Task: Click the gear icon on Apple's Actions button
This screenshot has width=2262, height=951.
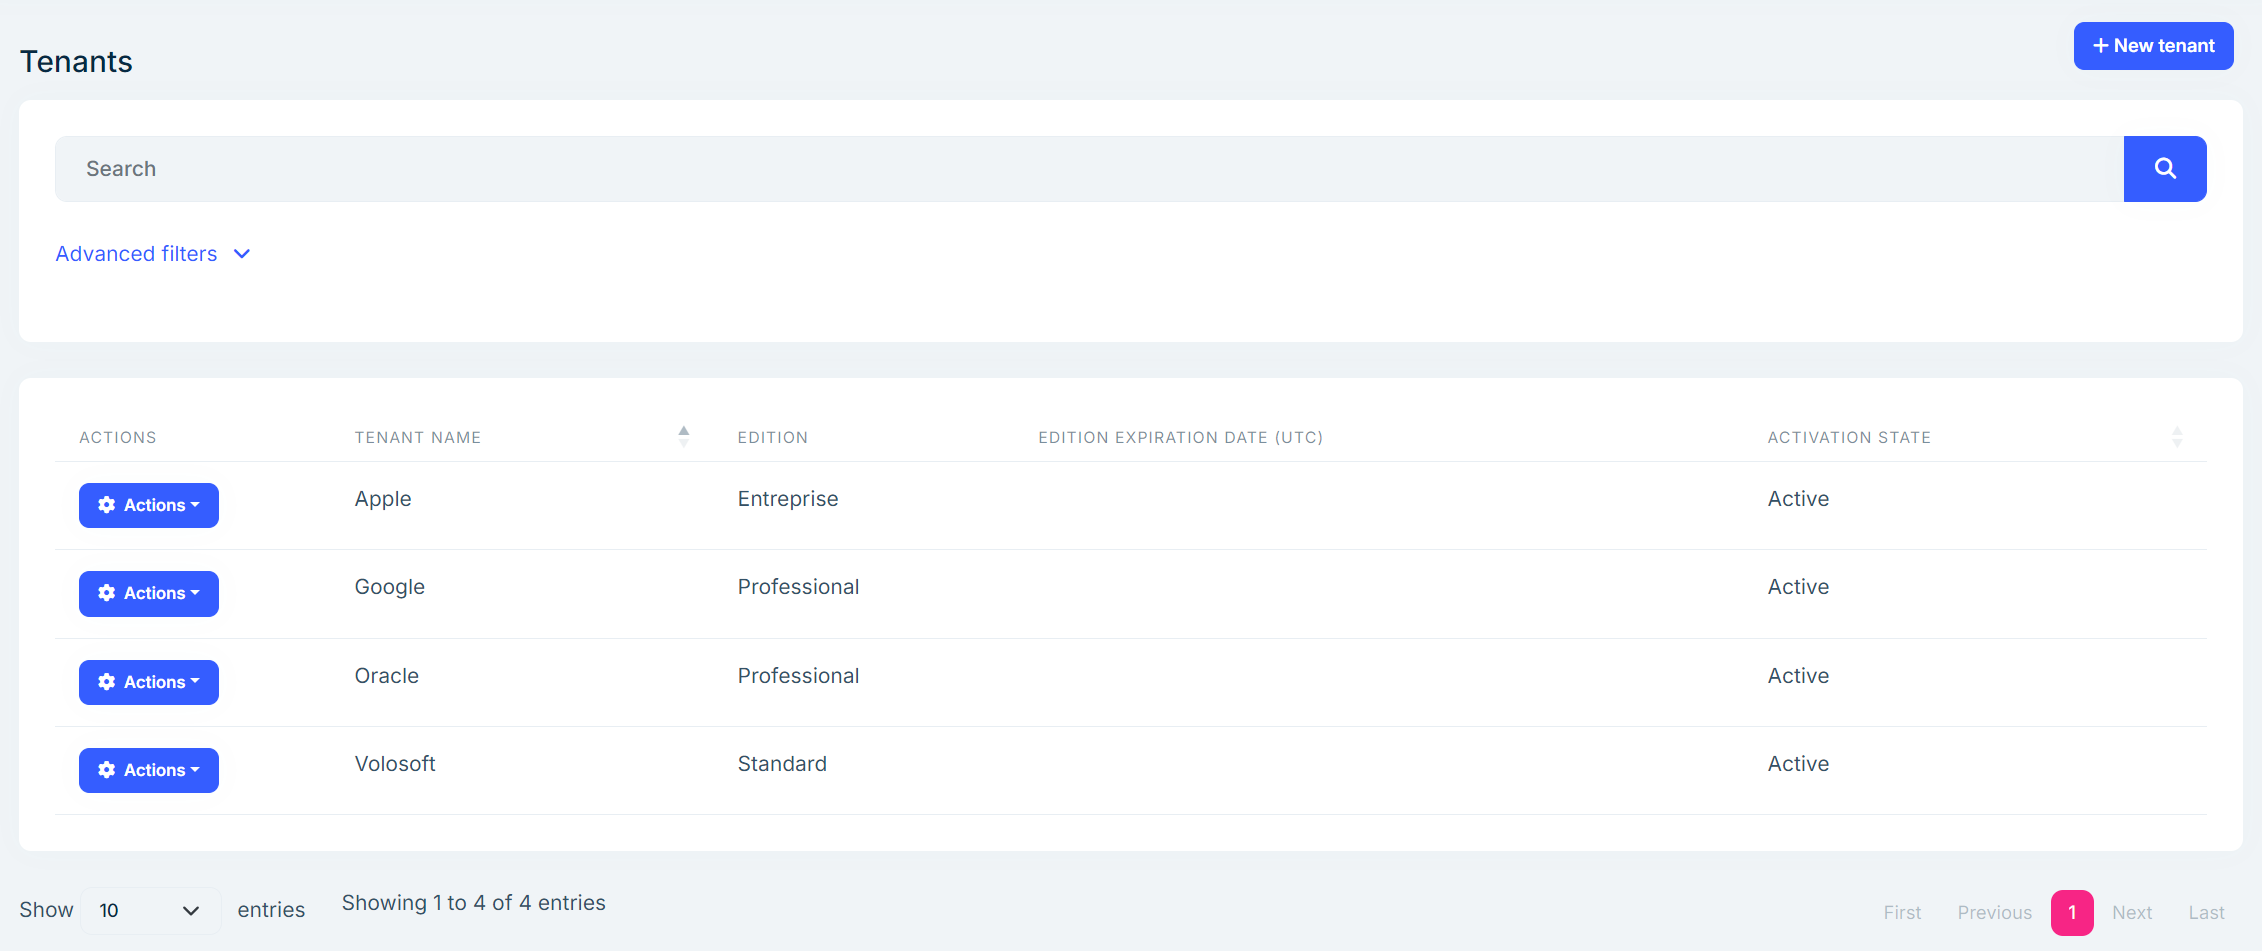Action: point(107,505)
